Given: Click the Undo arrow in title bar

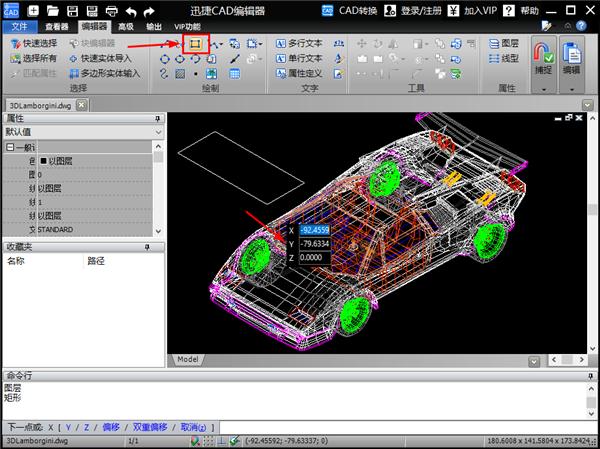Looking at the screenshot, I should [131, 10].
